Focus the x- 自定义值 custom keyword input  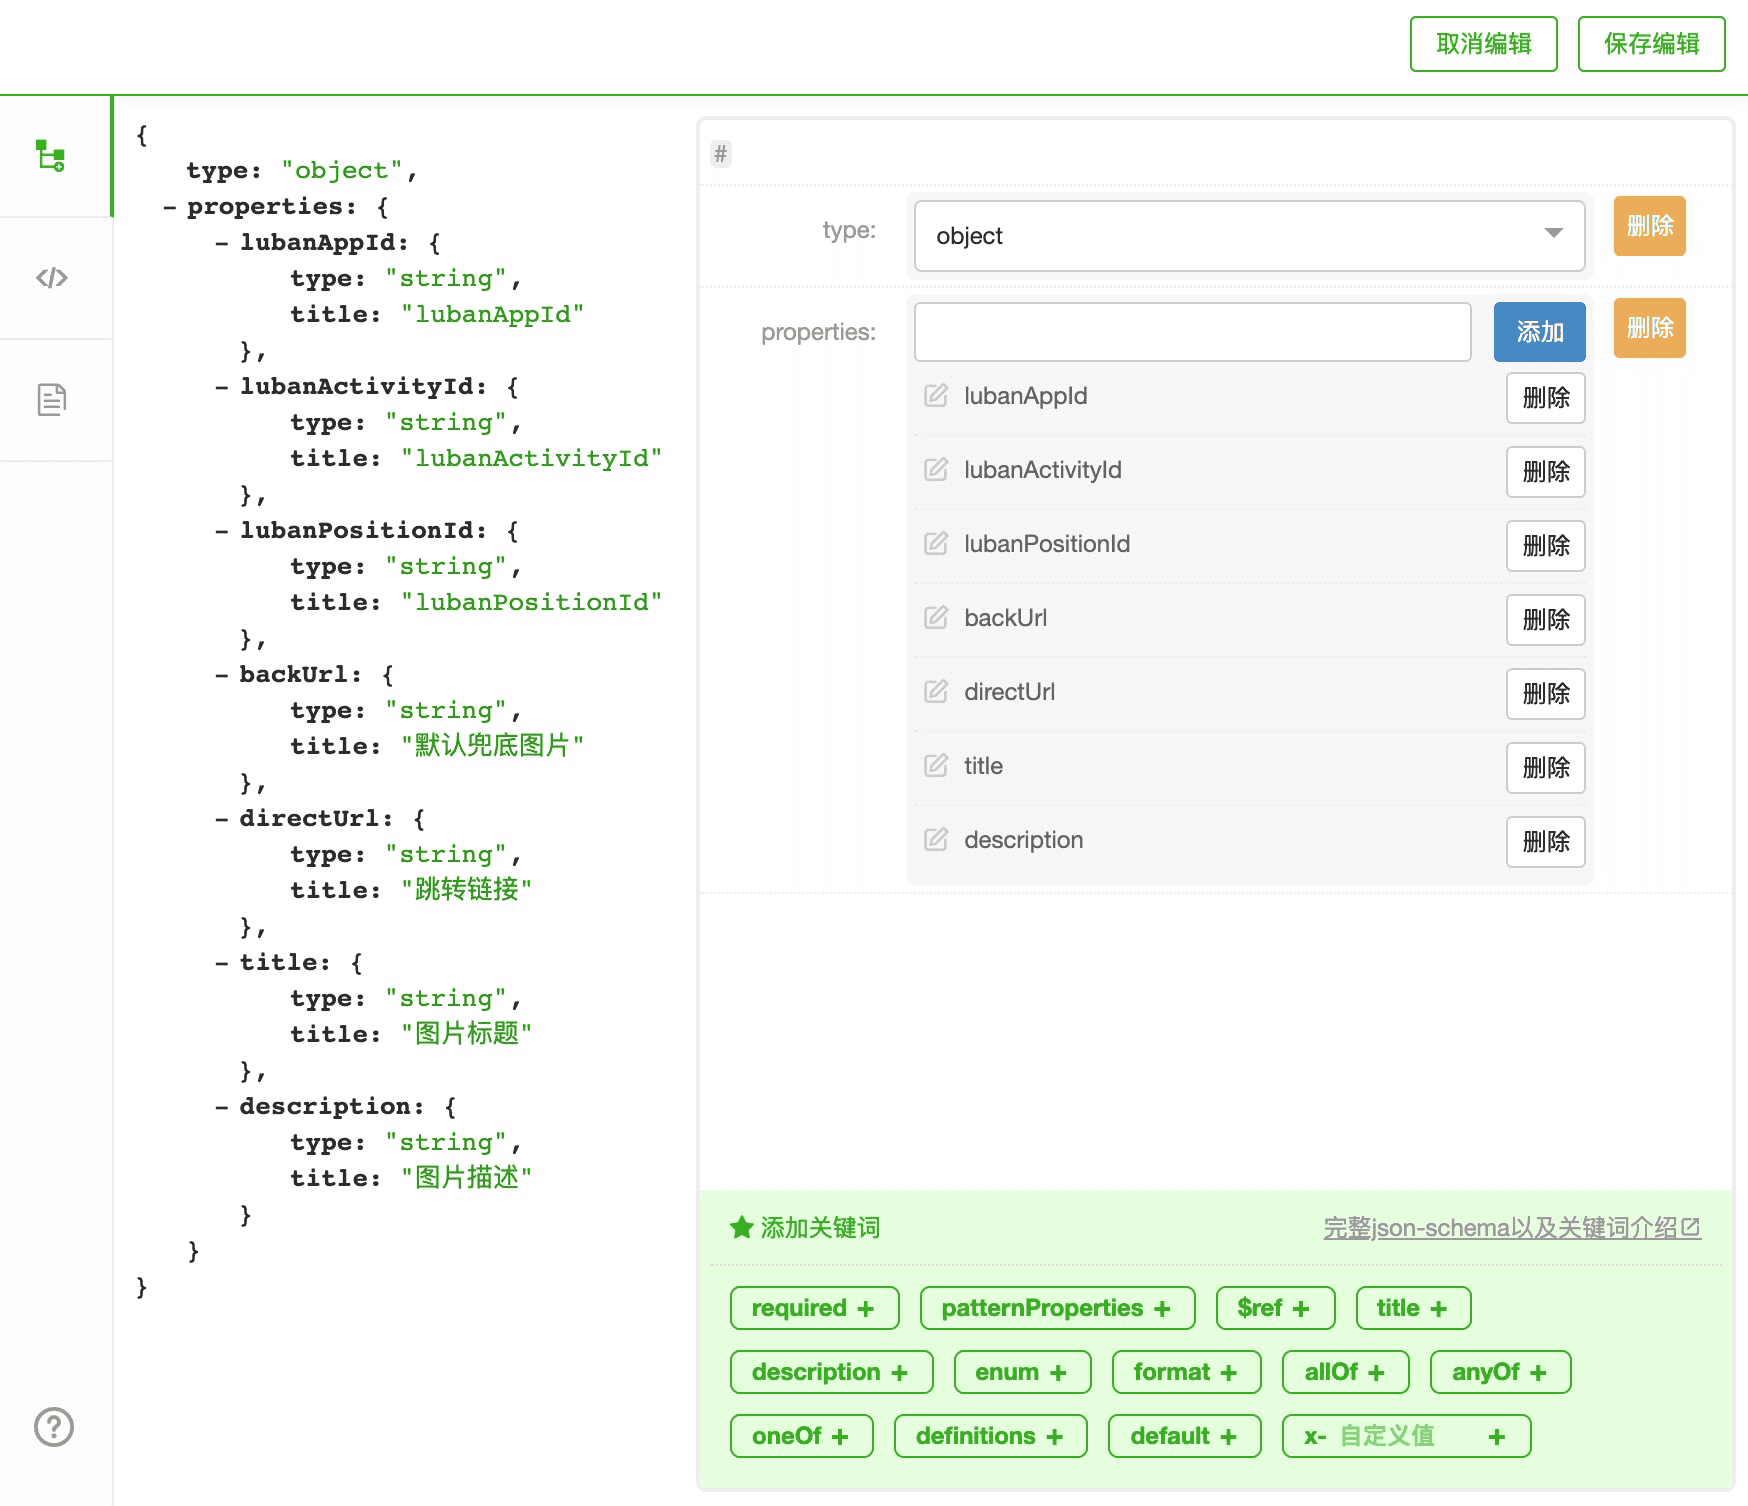1405,1436
